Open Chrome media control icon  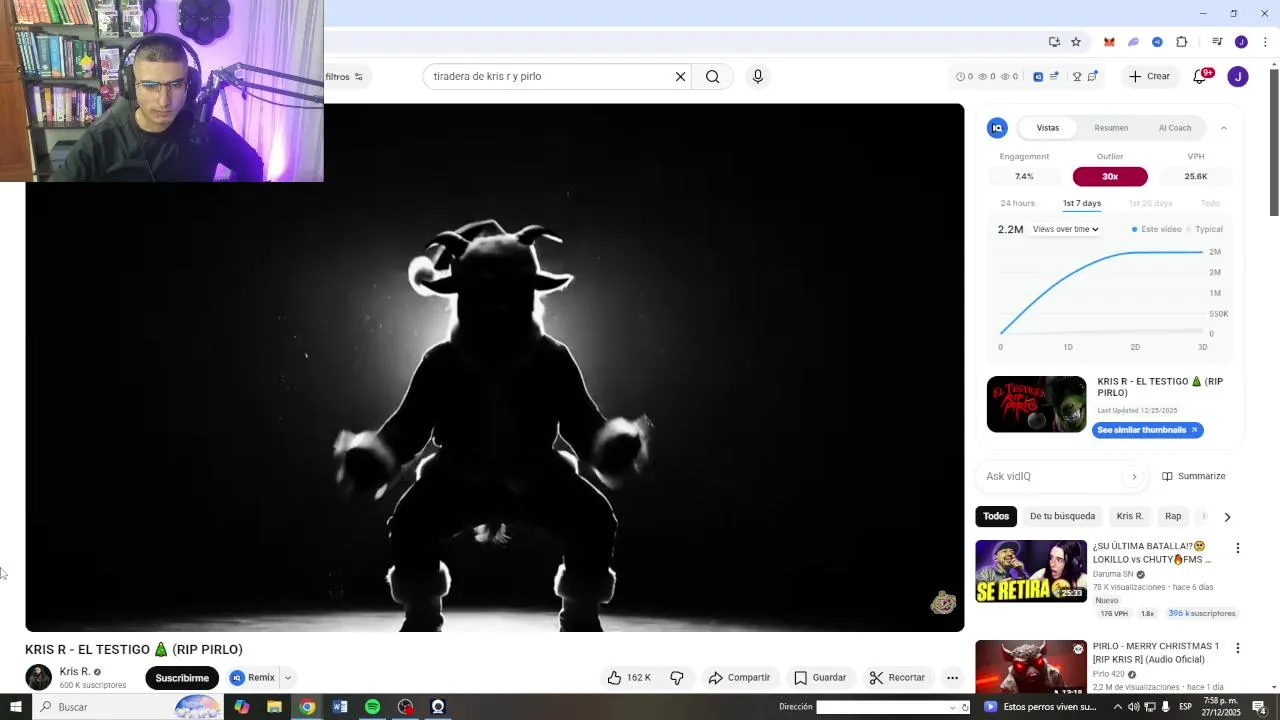[1217, 42]
